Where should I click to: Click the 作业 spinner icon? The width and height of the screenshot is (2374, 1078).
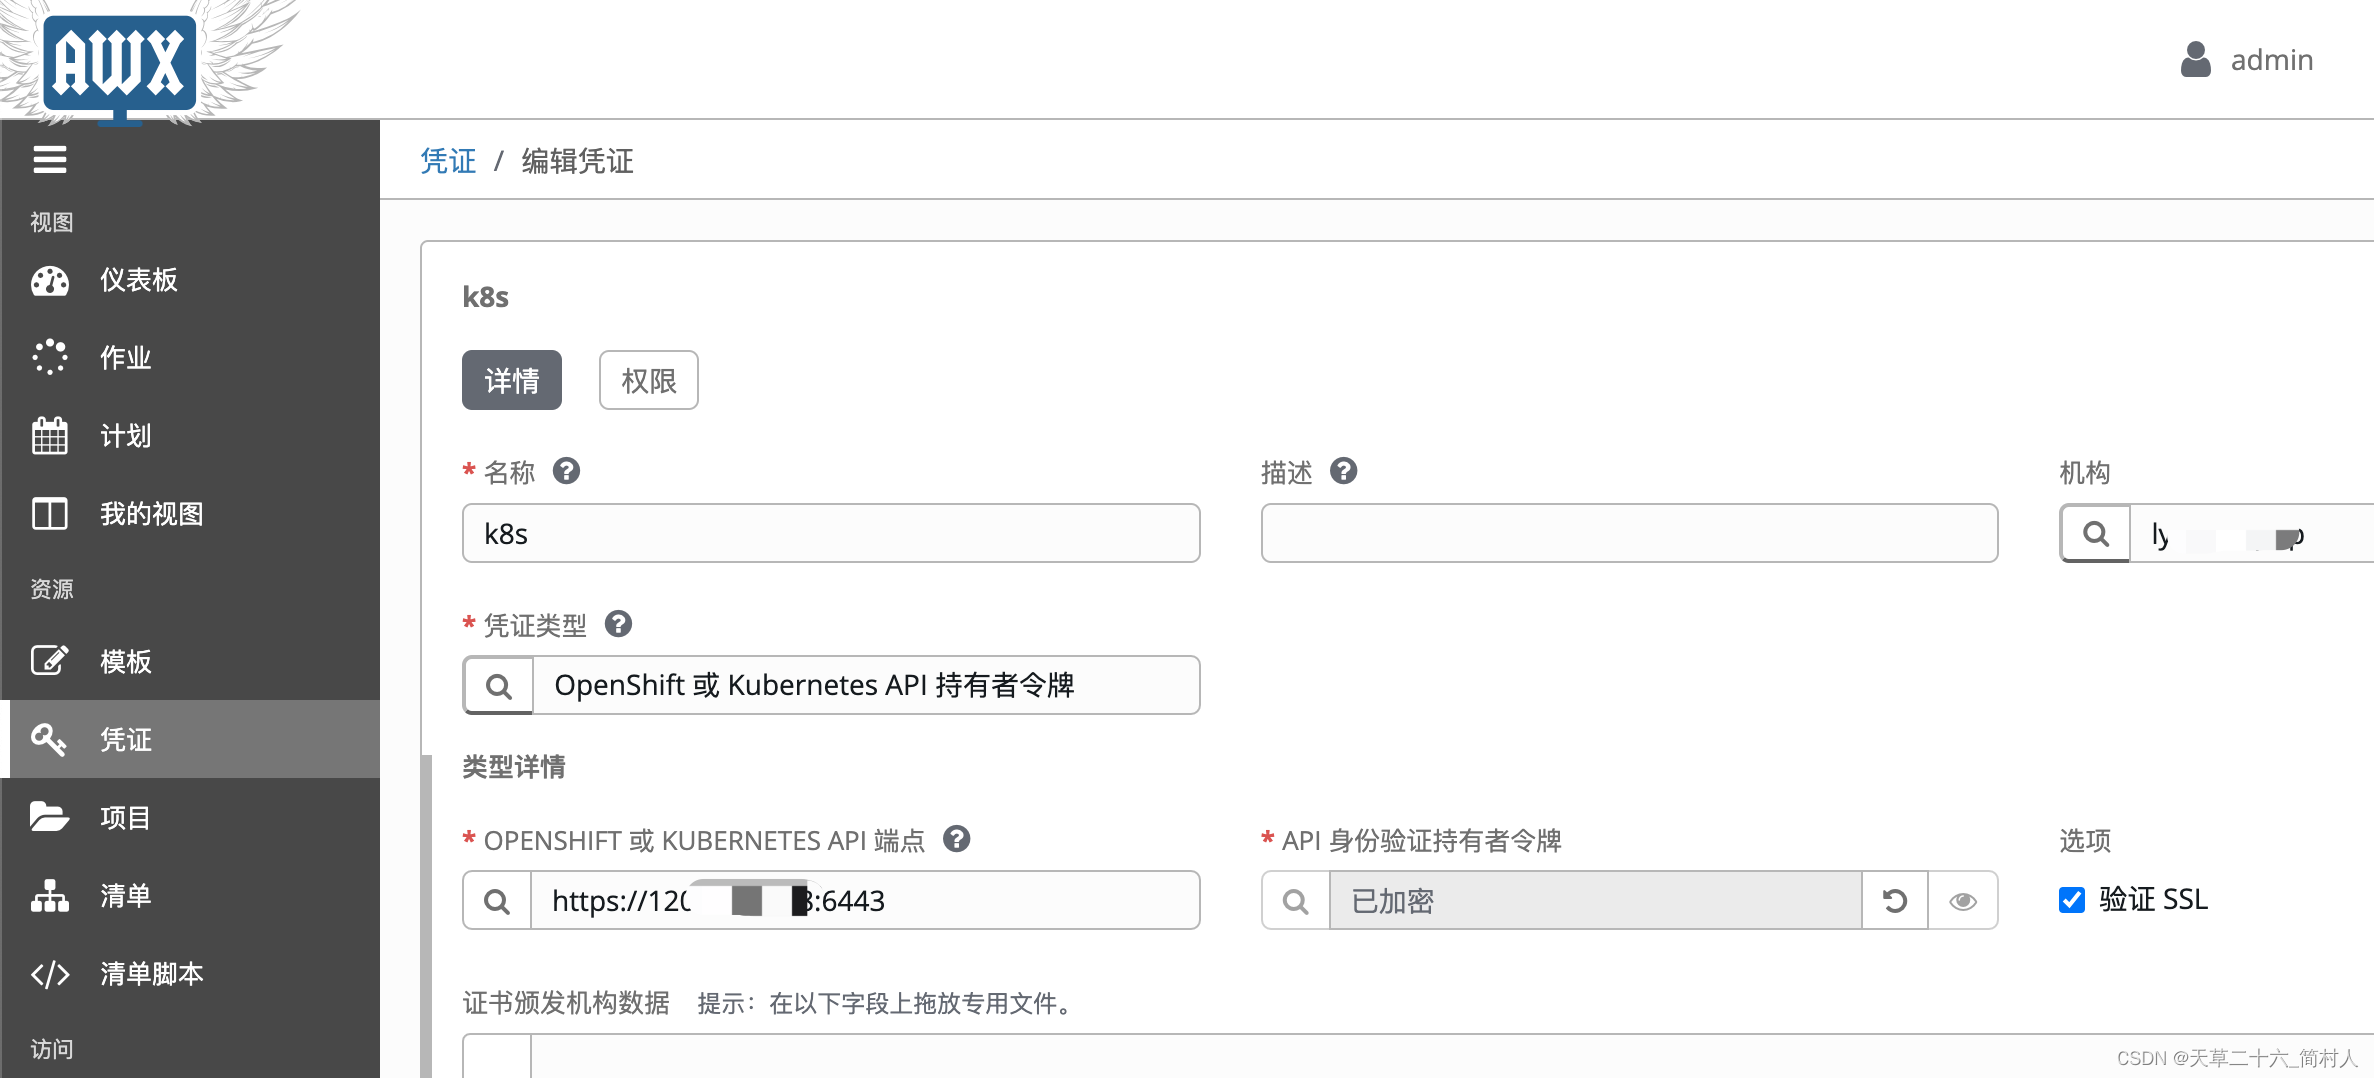pos(50,357)
